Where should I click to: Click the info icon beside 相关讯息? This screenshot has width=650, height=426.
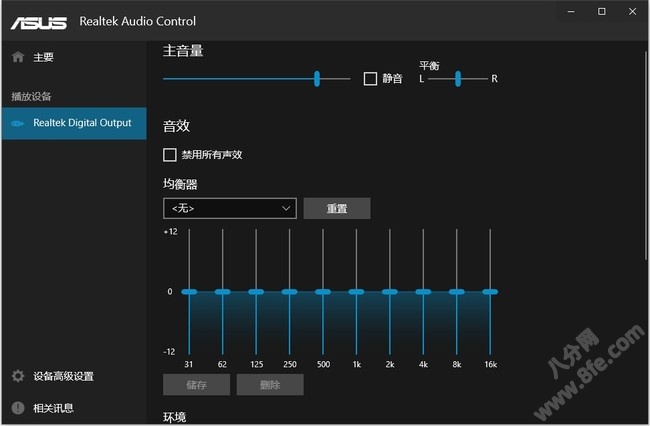point(18,408)
